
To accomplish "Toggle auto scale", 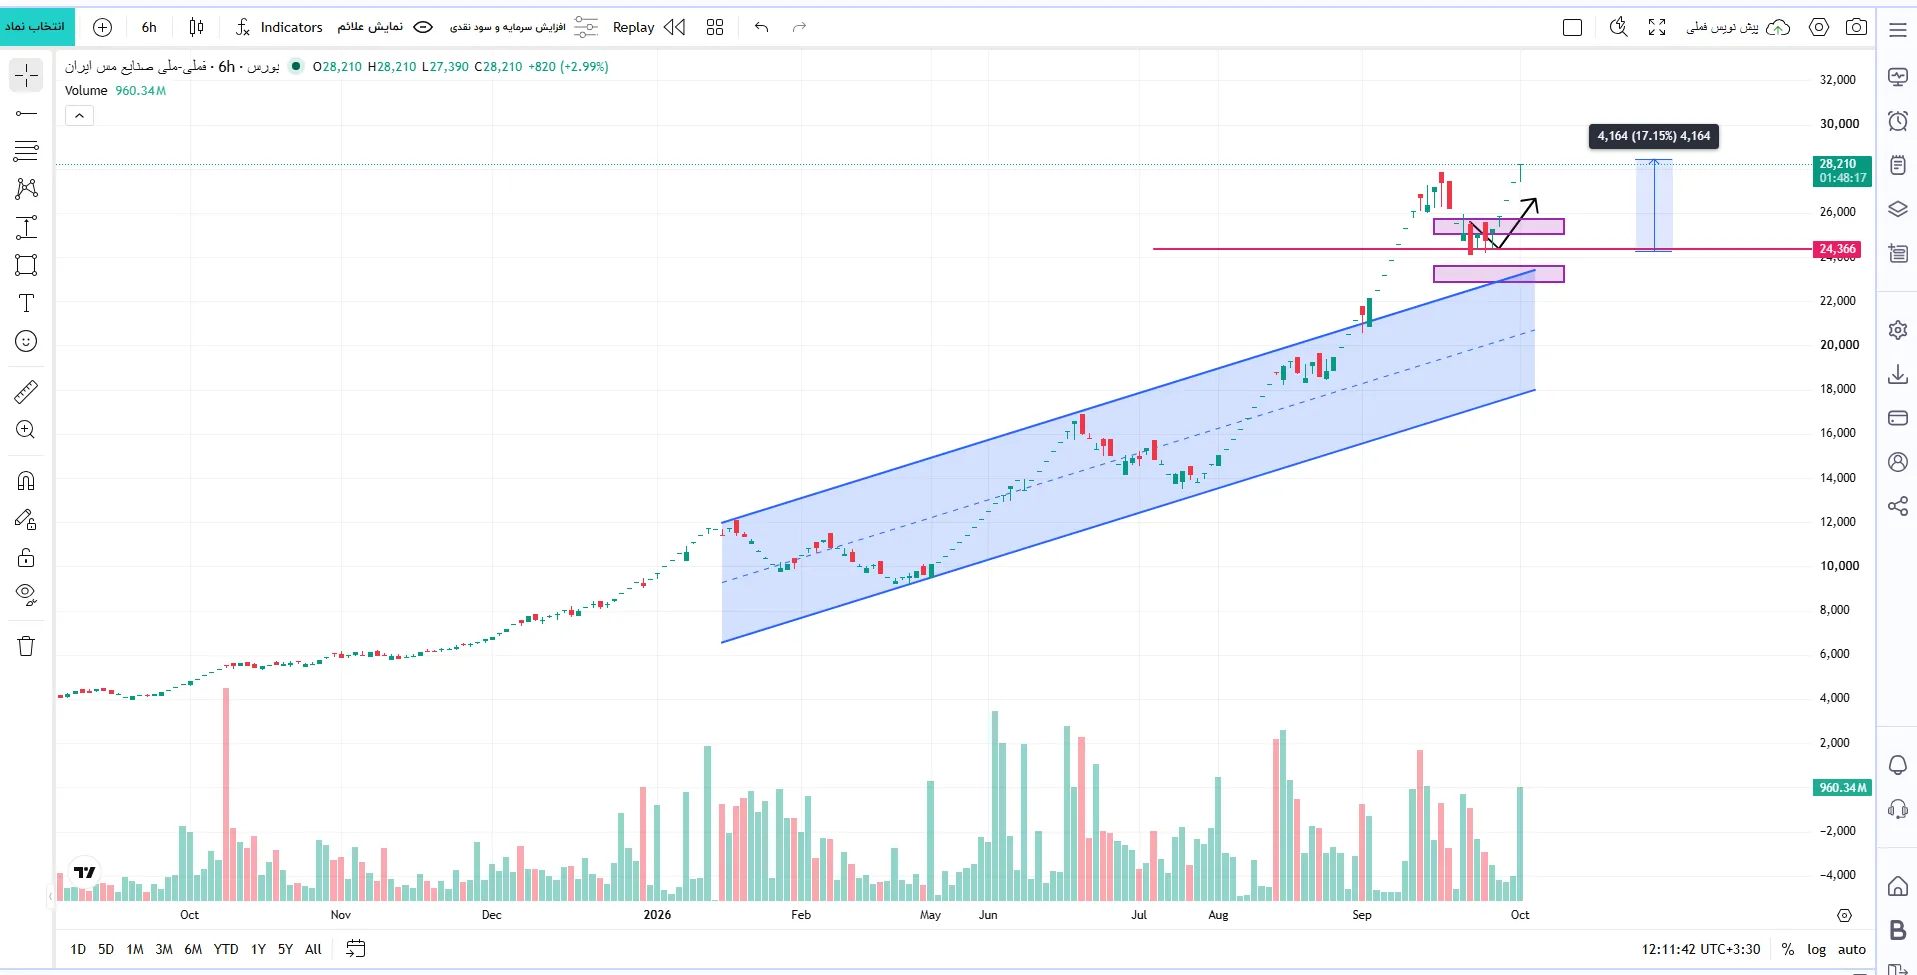I will click(1851, 949).
